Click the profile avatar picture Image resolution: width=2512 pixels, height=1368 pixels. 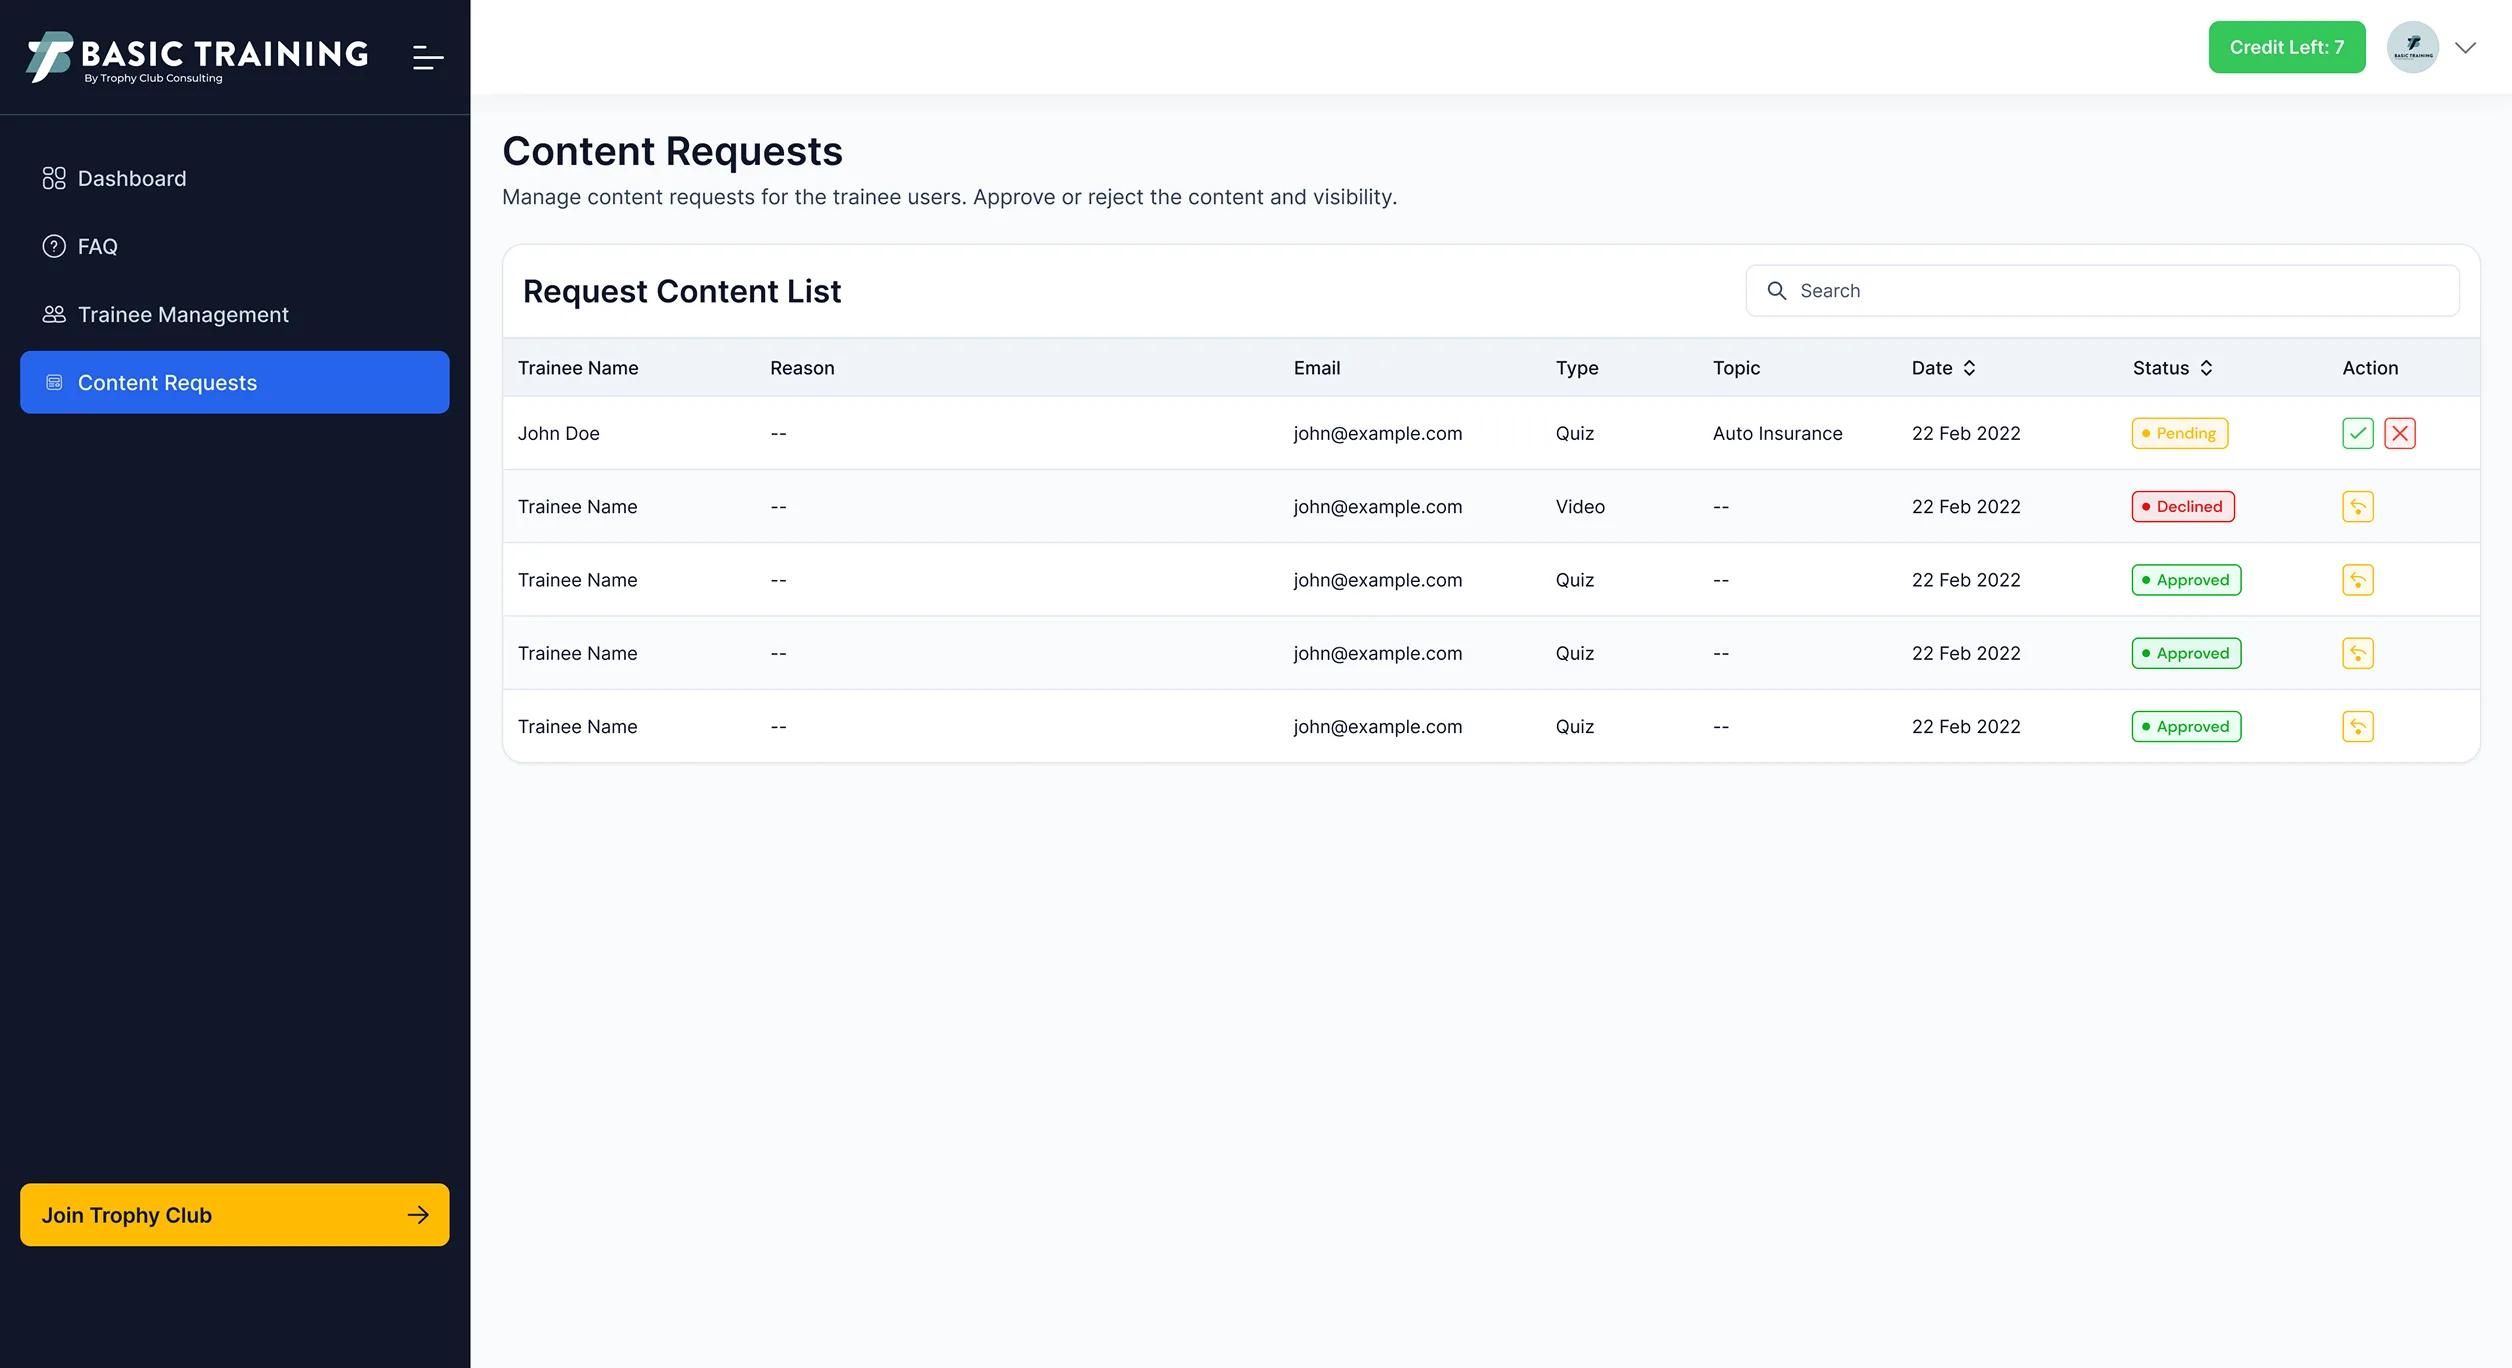(x=2413, y=47)
